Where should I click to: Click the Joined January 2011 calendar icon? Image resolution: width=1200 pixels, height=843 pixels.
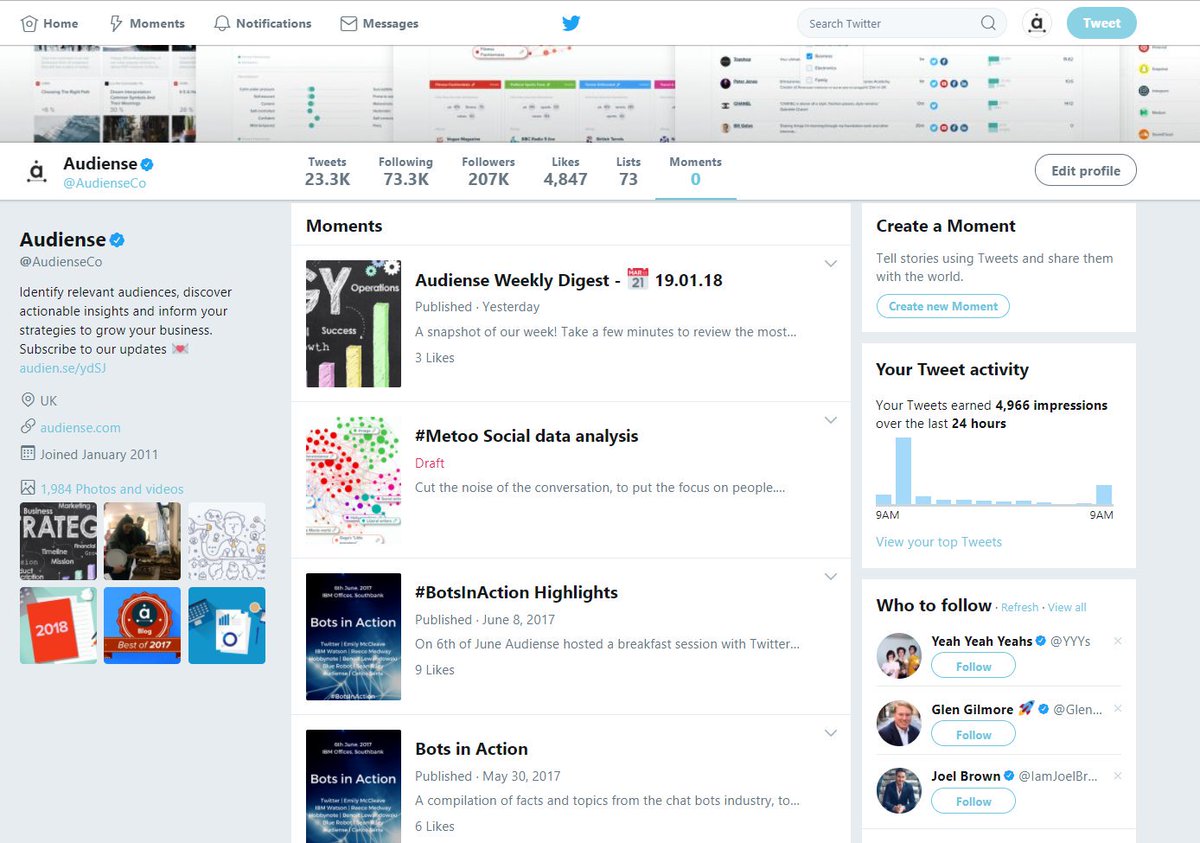tap(27, 454)
